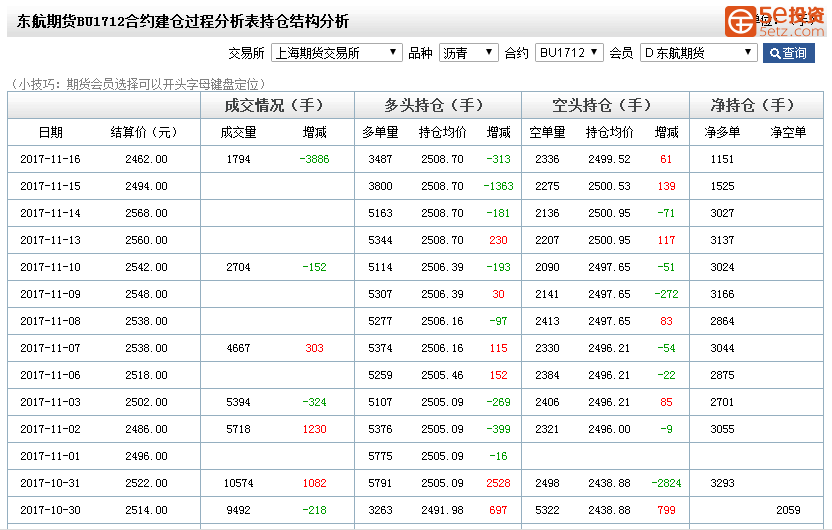
Task: Click long change value 2528
Action: (498, 484)
